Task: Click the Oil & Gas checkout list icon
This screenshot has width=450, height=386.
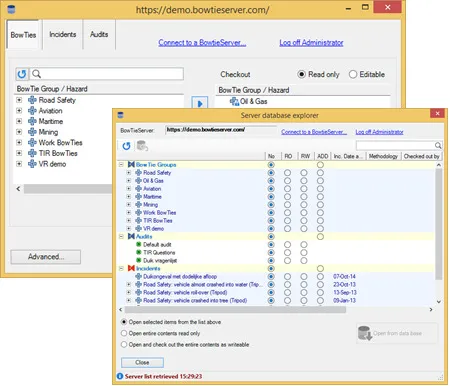Action: tap(234, 101)
